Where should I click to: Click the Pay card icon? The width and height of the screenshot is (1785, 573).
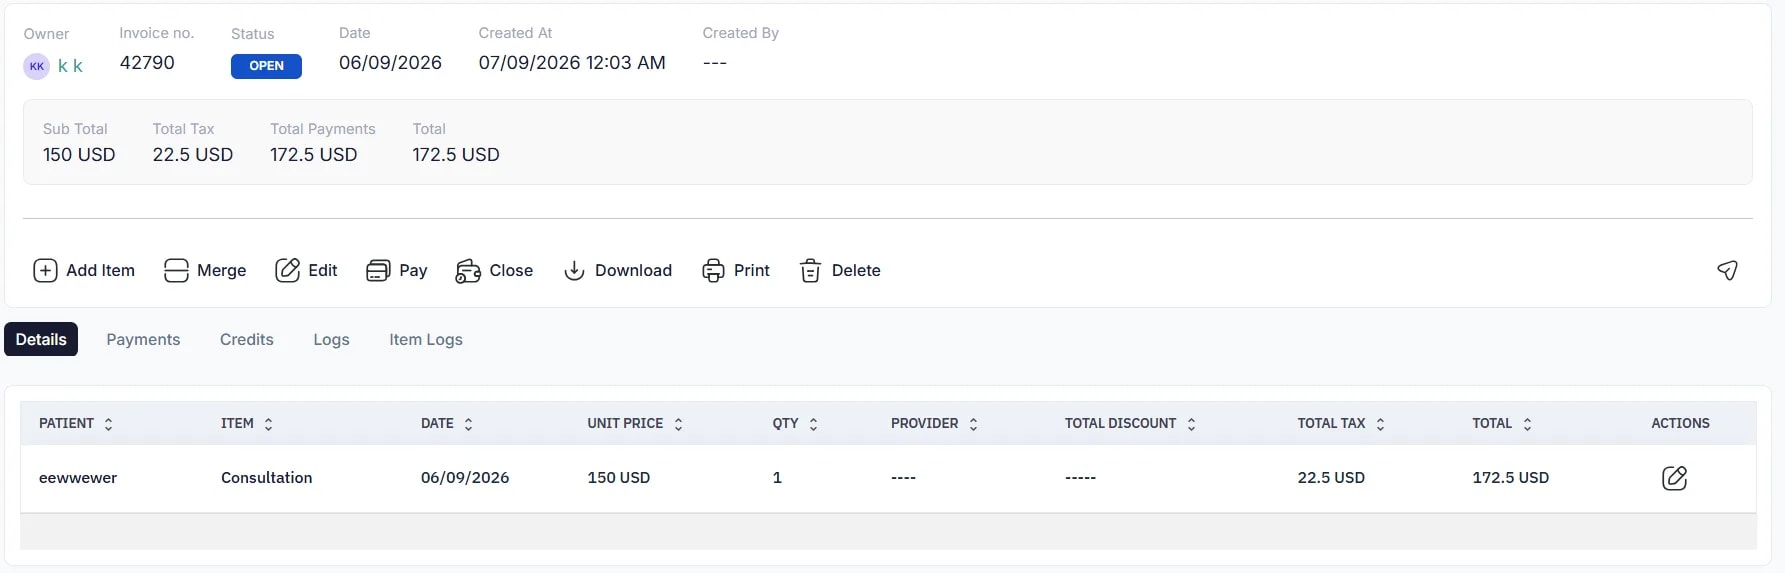pos(378,271)
